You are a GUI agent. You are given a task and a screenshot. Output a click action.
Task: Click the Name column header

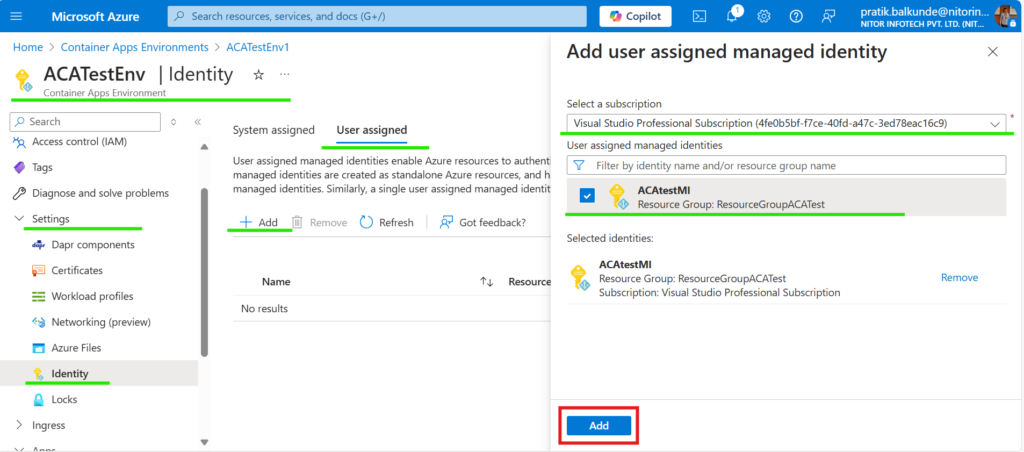pos(276,282)
